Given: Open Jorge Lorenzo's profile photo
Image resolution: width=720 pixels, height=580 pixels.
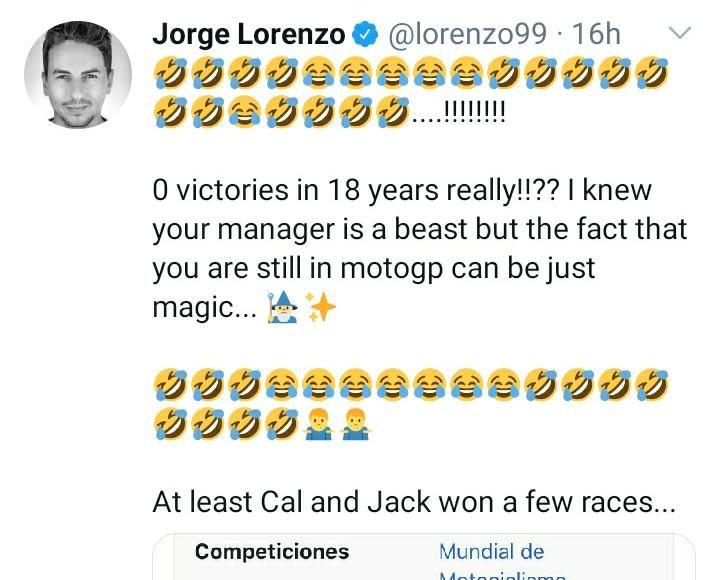Looking at the screenshot, I should click(x=78, y=75).
